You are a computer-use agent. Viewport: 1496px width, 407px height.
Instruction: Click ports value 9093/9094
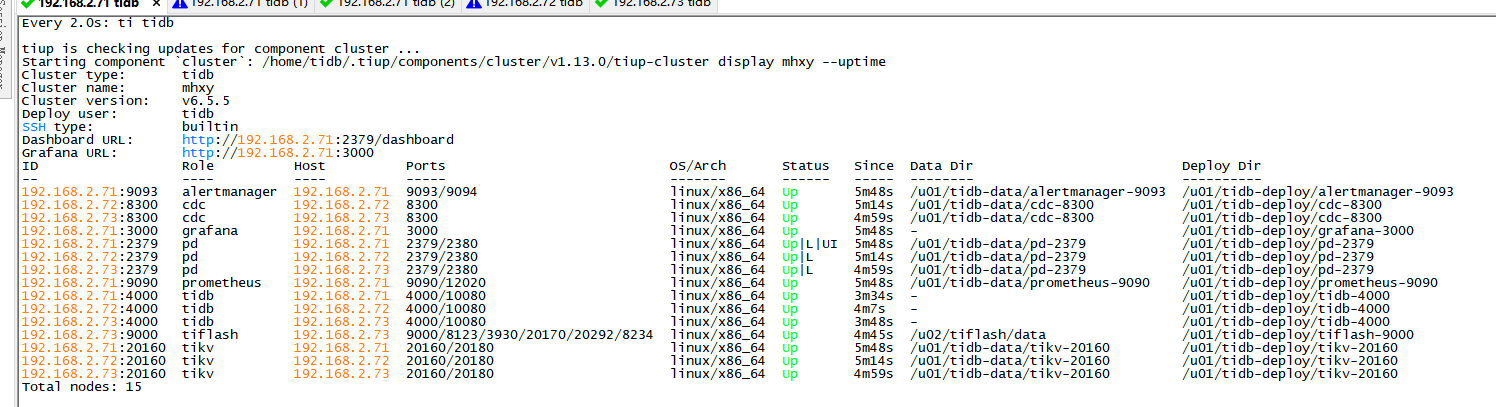(x=442, y=192)
